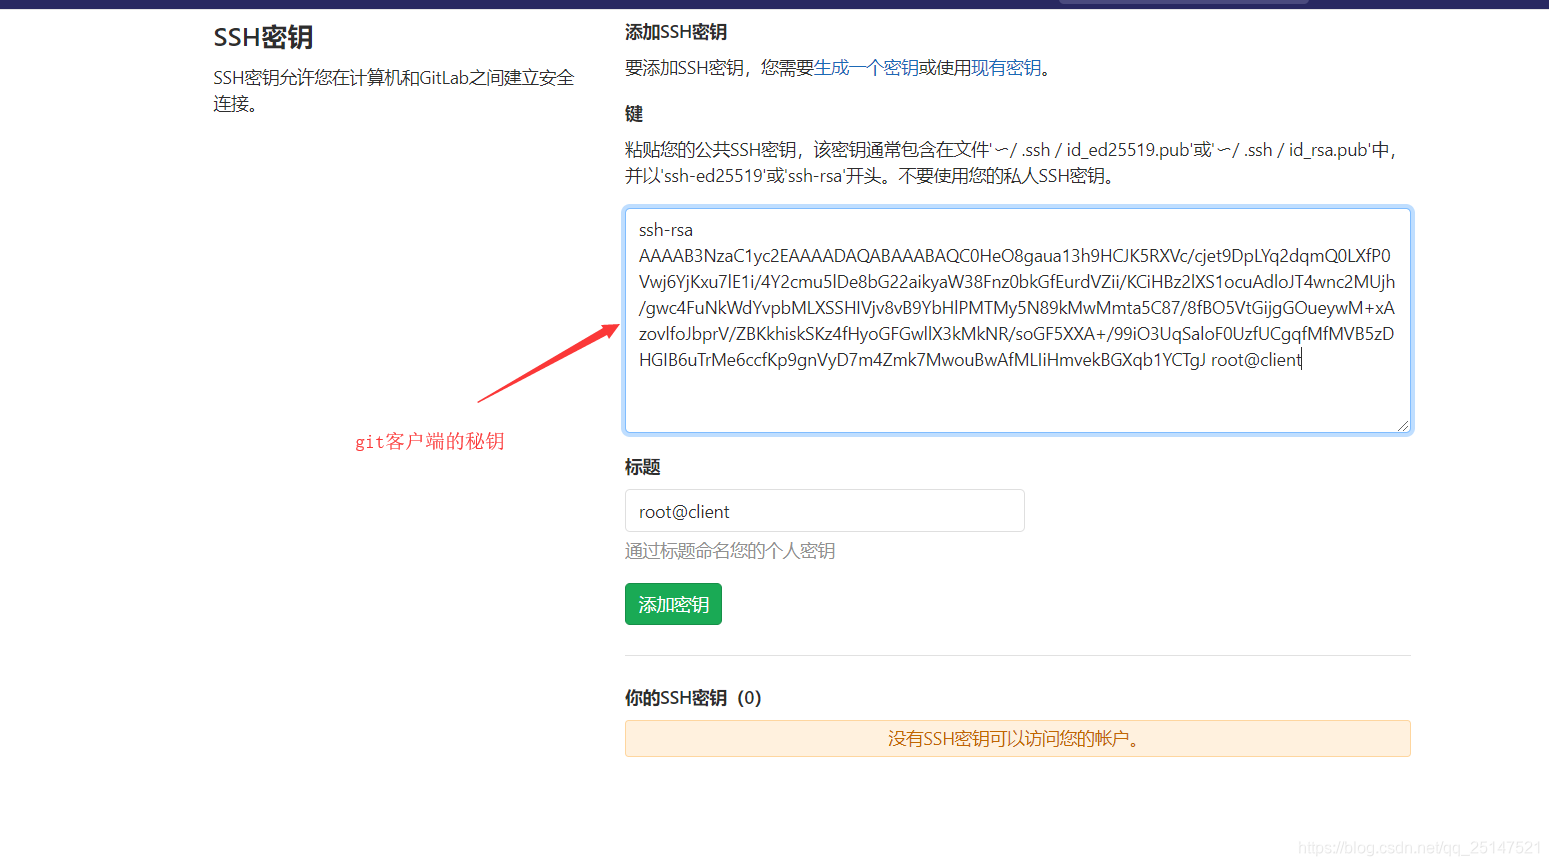The width and height of the screenshot is (1549, 866).
Task: Click the 通过标题命名您的个人密钥 hint text
Action: (729, 551)
